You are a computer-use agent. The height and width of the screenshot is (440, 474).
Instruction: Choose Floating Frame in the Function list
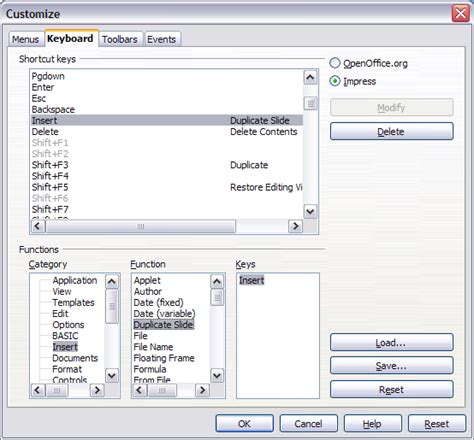164,358
